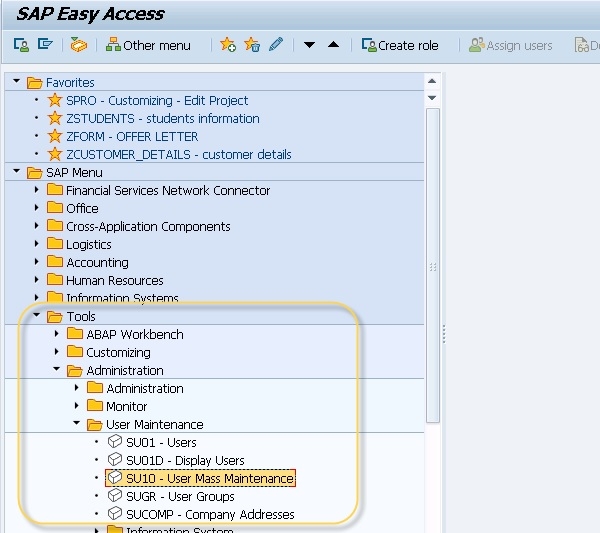Image resolution: width=600 pixels, height=533 pixels.
Task: Open the SAP Business Workplace icon
Action: tap(78, 45)
